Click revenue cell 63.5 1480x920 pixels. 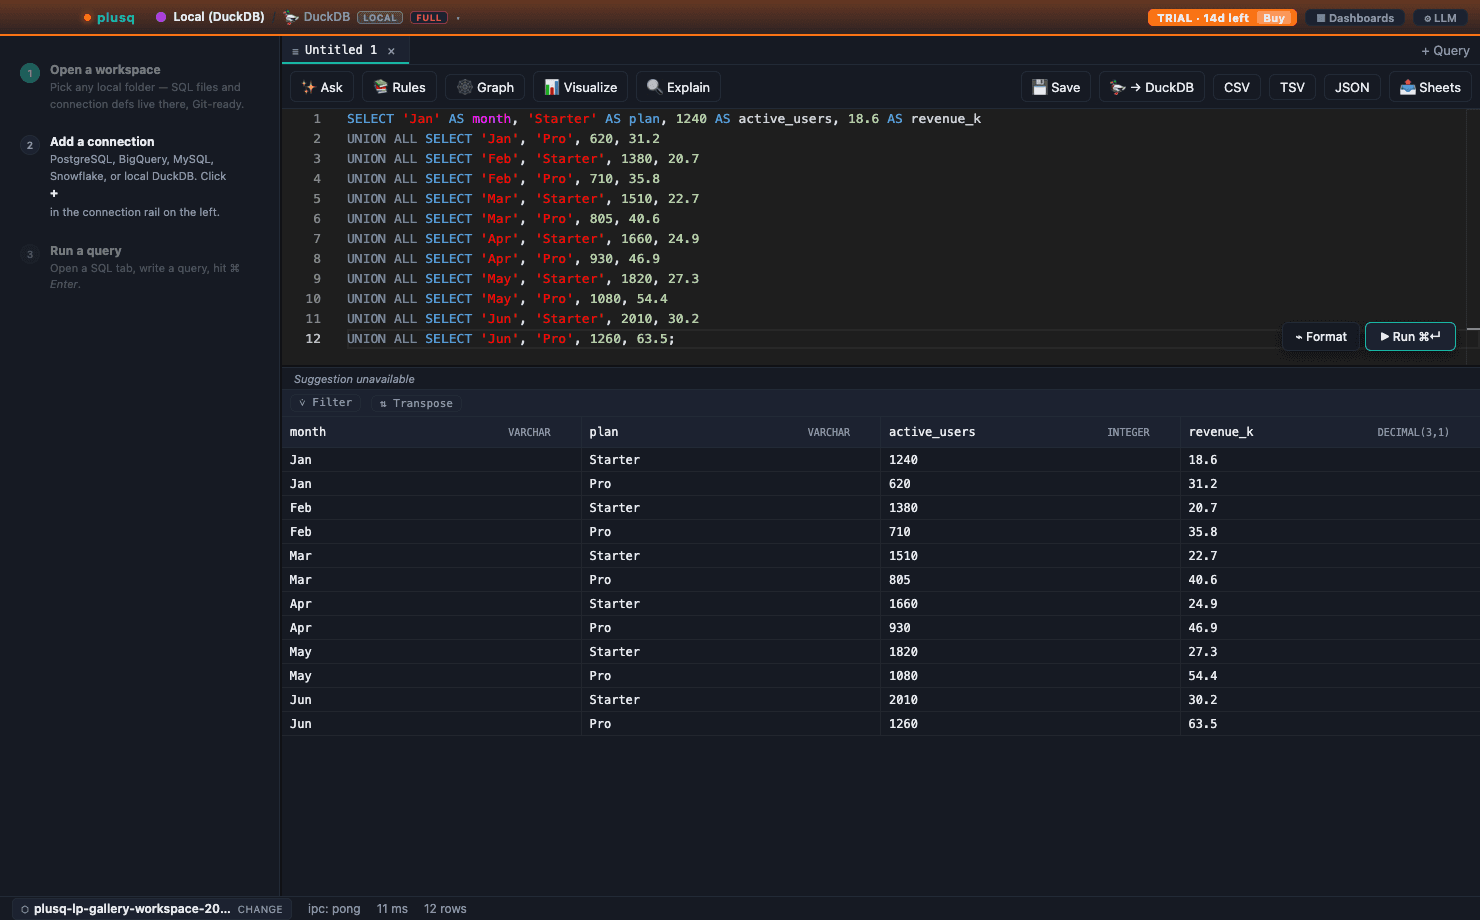(x=1330, y=724)
